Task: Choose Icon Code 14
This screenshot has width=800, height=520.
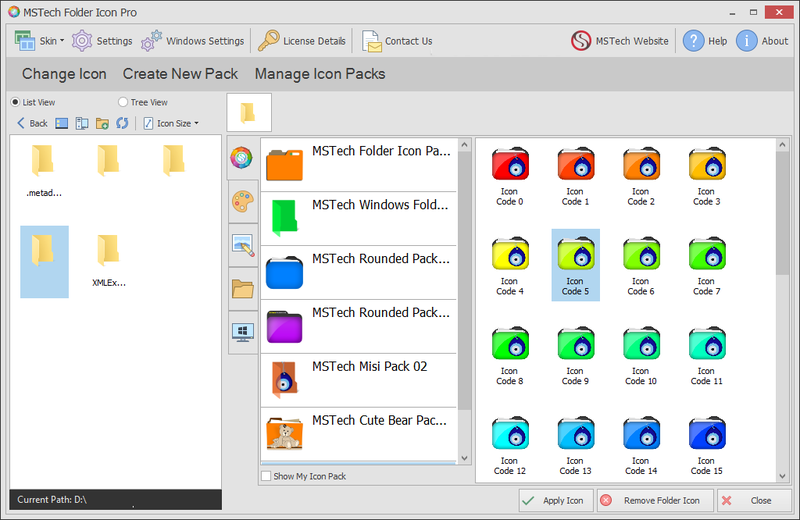Action: (x=641, y=445)
